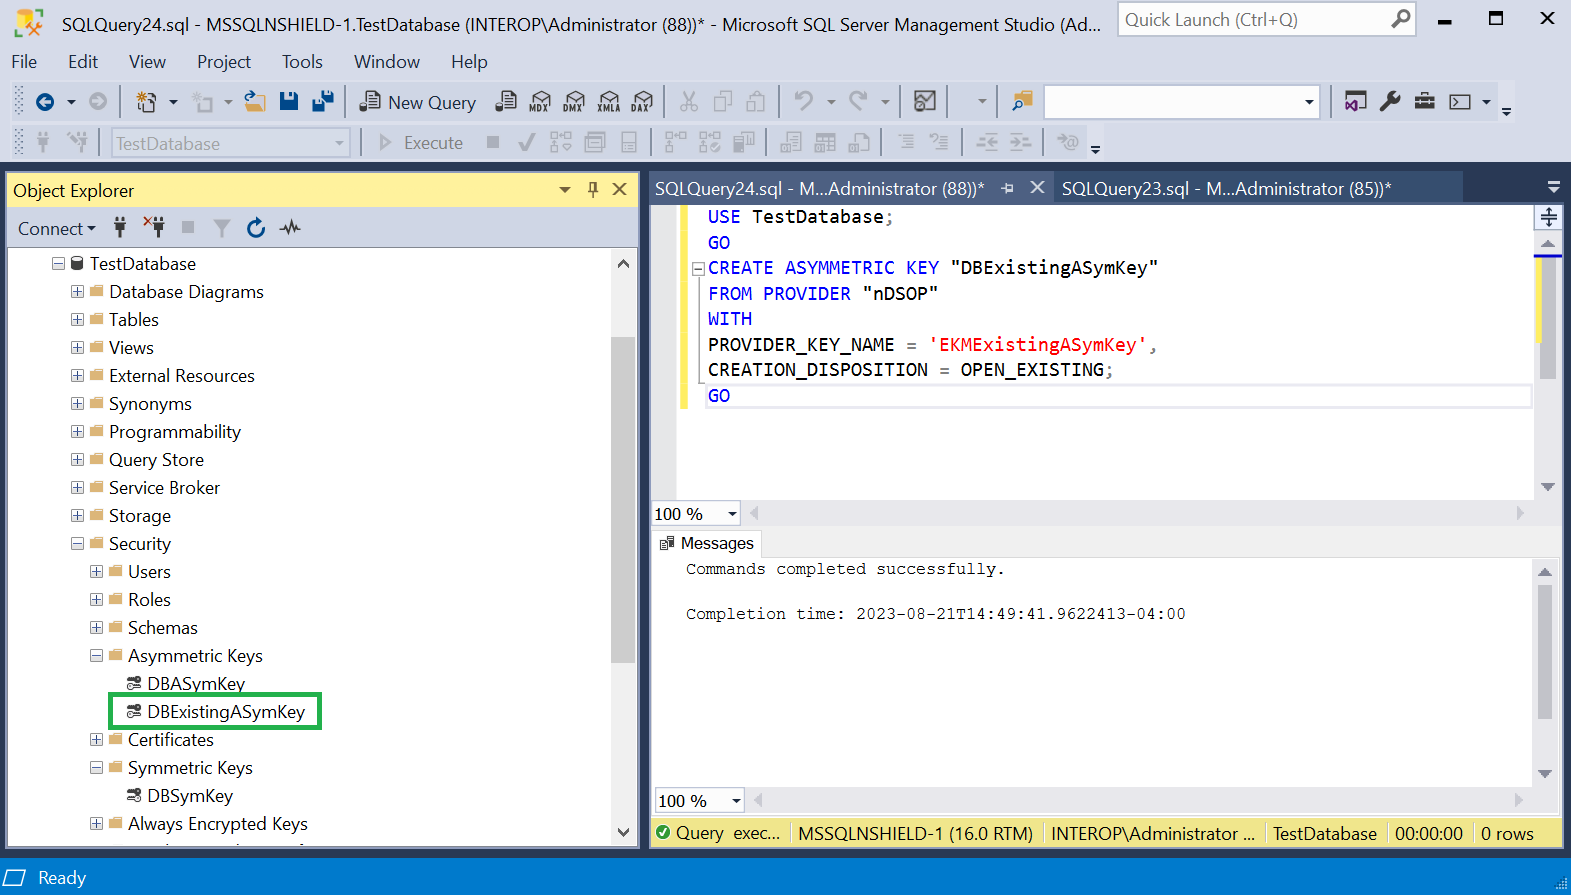
Task: Click the Object Explorer connect plug icon
Action: (x=120, y=227)
